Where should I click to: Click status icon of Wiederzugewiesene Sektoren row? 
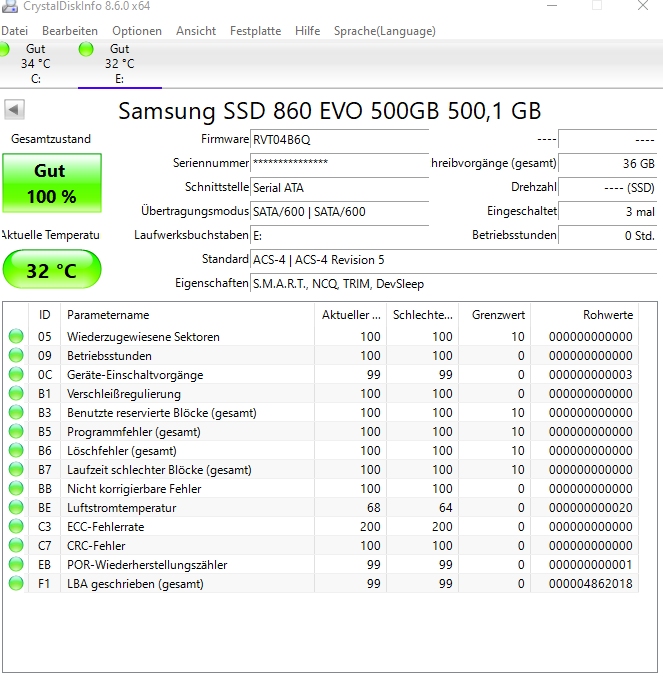(16, 337)
